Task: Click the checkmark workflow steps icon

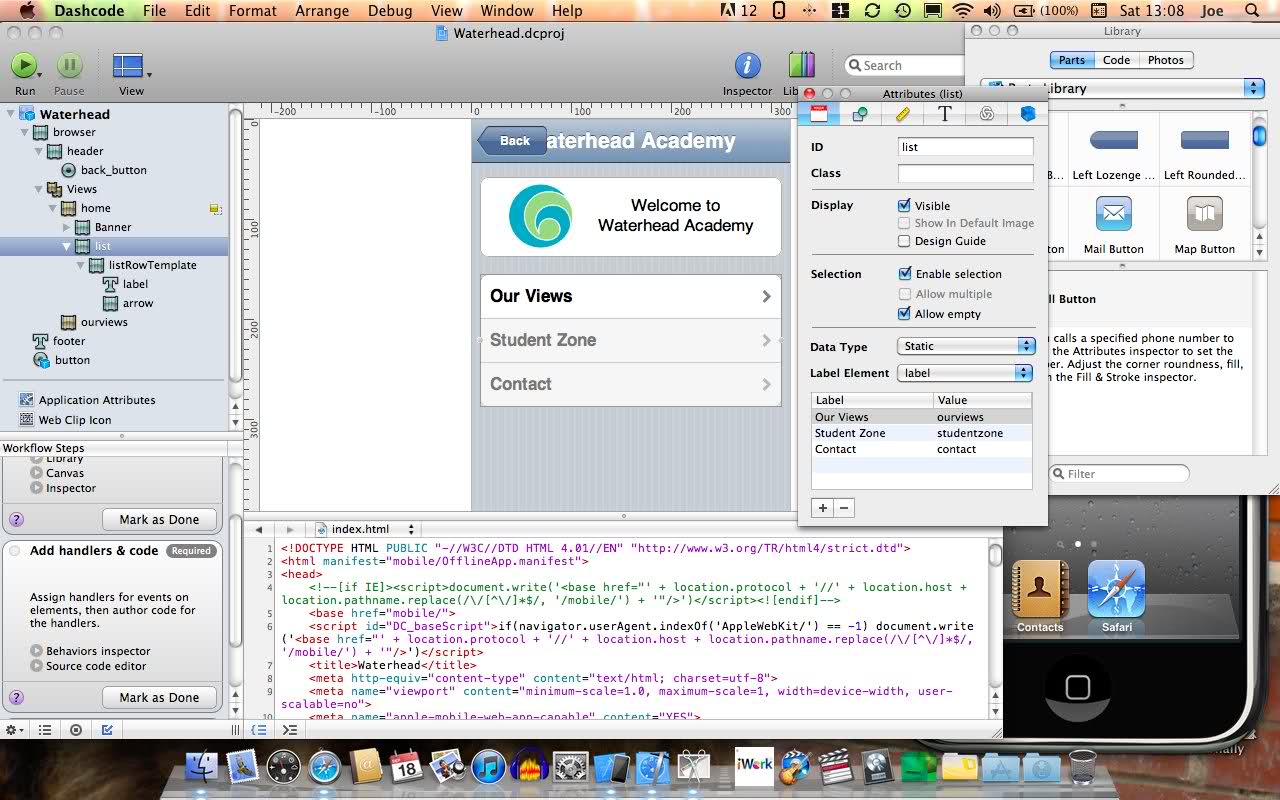Action: point(107,730)
